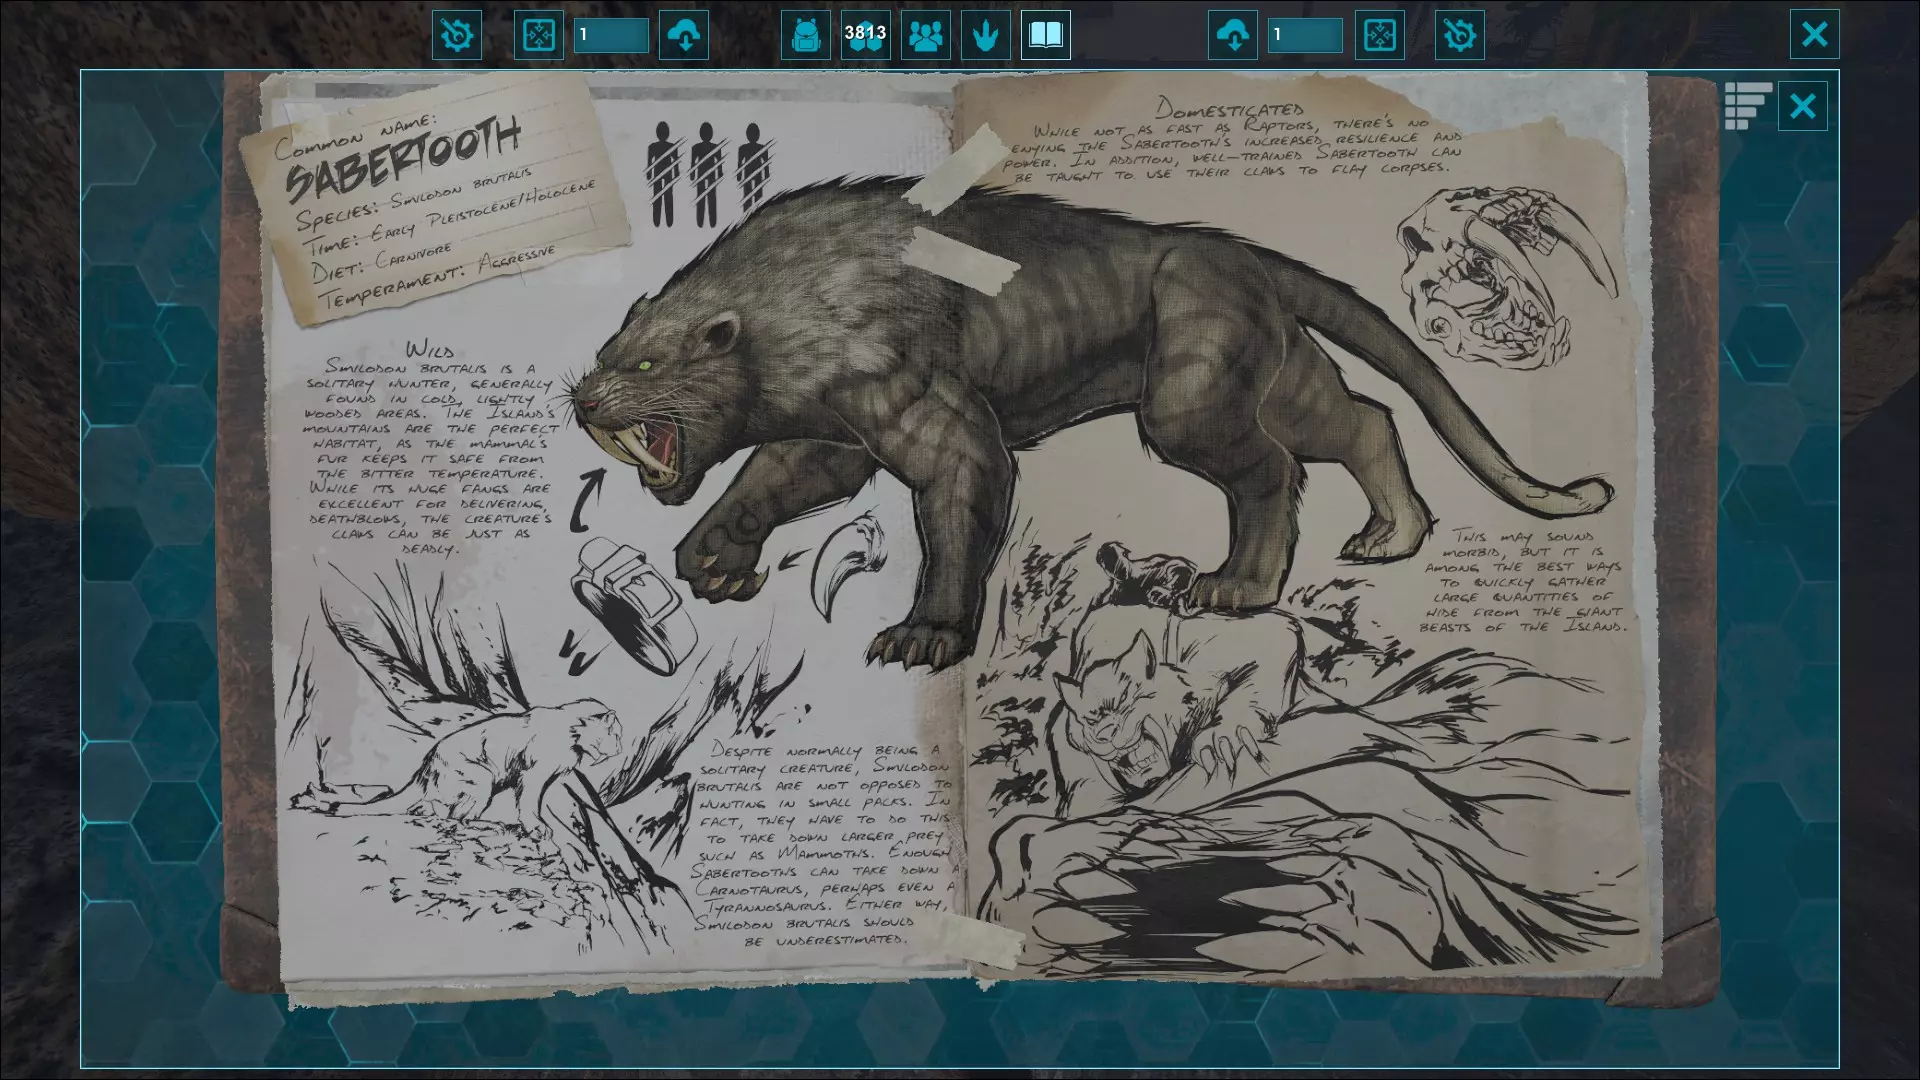Click the Sabertooth common name card
This screenshot has width=1920, height=1080.
(435, 200)
